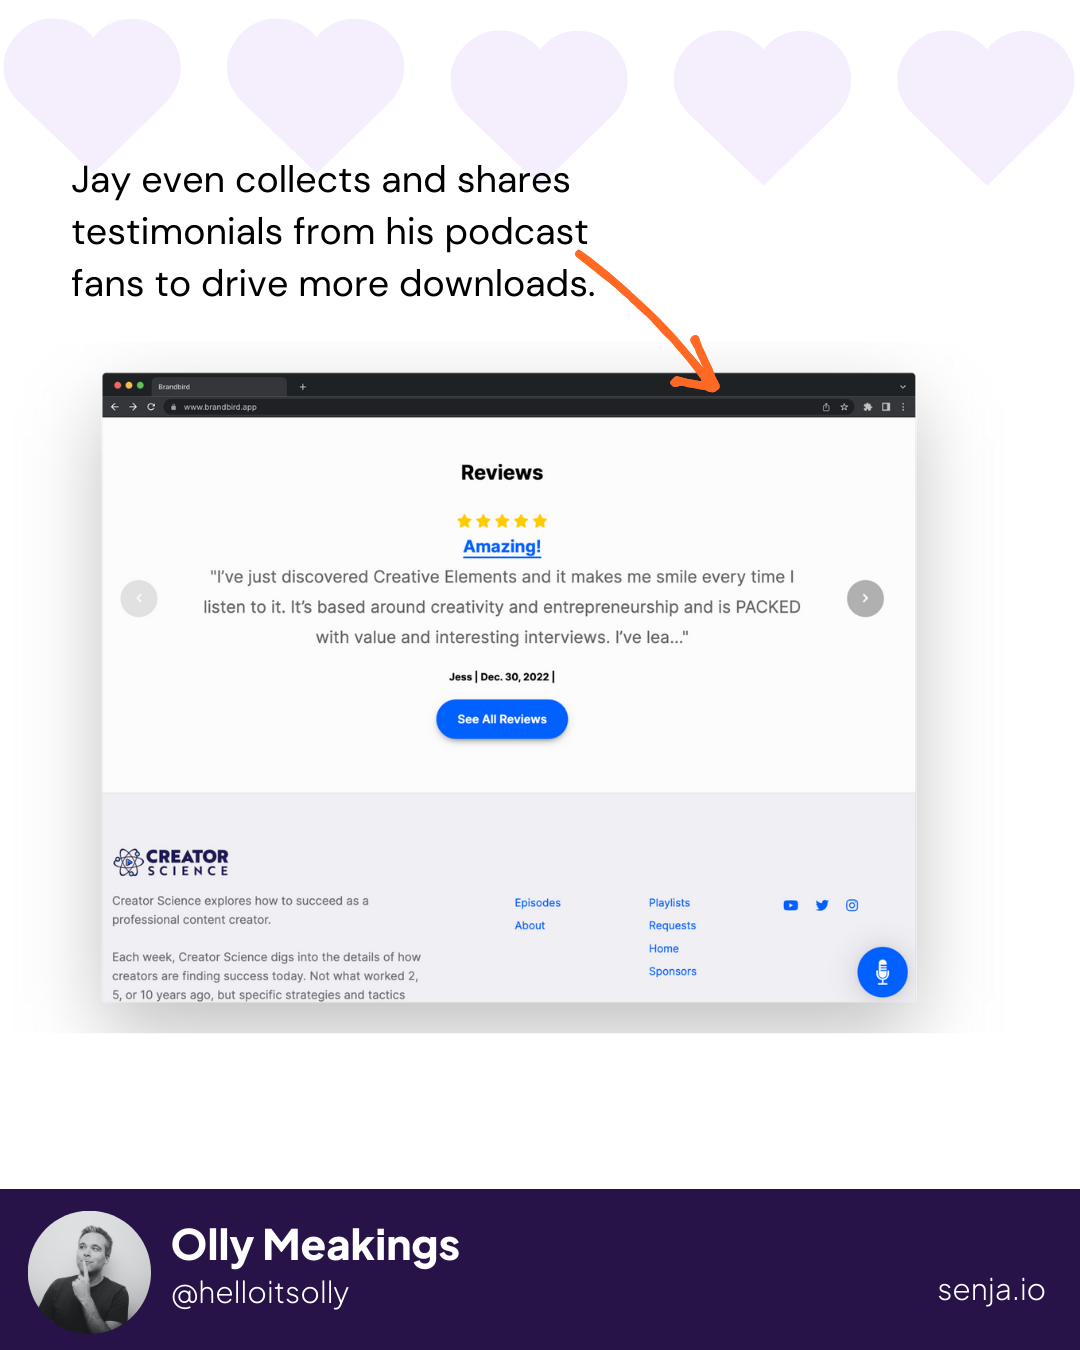Click the www.brandbird.app address bar

pos(490,407)
